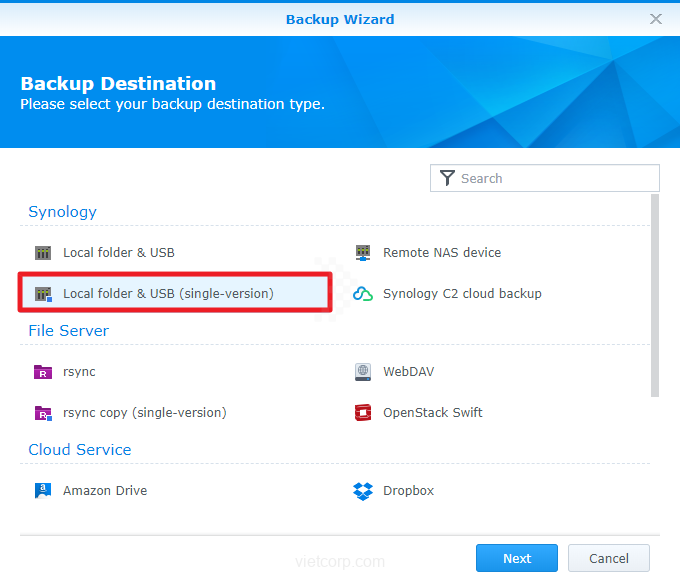The height and width of the screenshot is (580, 680).
Task: Click the Cloud Service category header
Action: click(79, 450)
